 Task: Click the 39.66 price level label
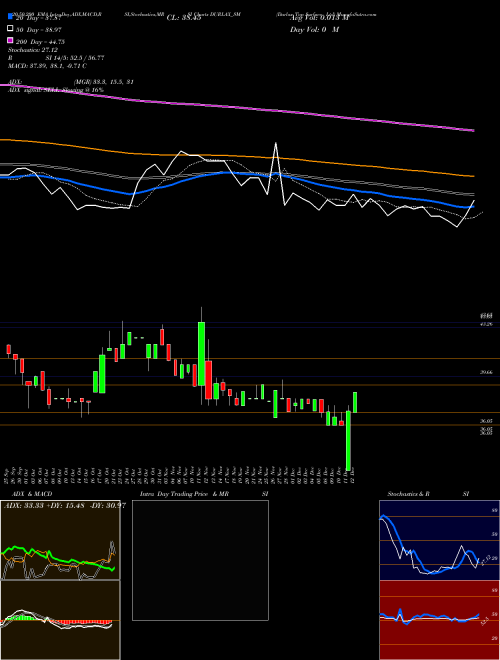[x=487, y=373]
